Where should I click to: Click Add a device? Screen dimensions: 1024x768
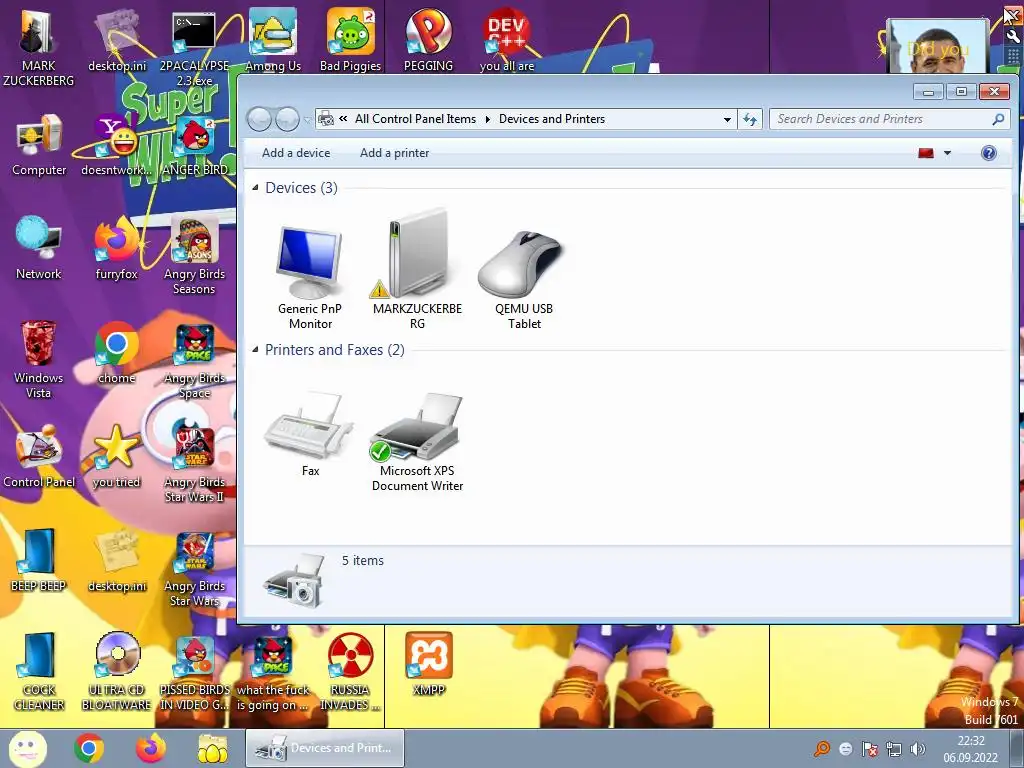coord(296,153)
